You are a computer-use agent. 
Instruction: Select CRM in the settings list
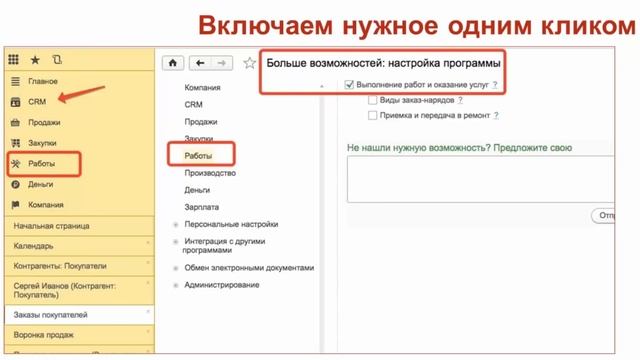tap(193, 104)
